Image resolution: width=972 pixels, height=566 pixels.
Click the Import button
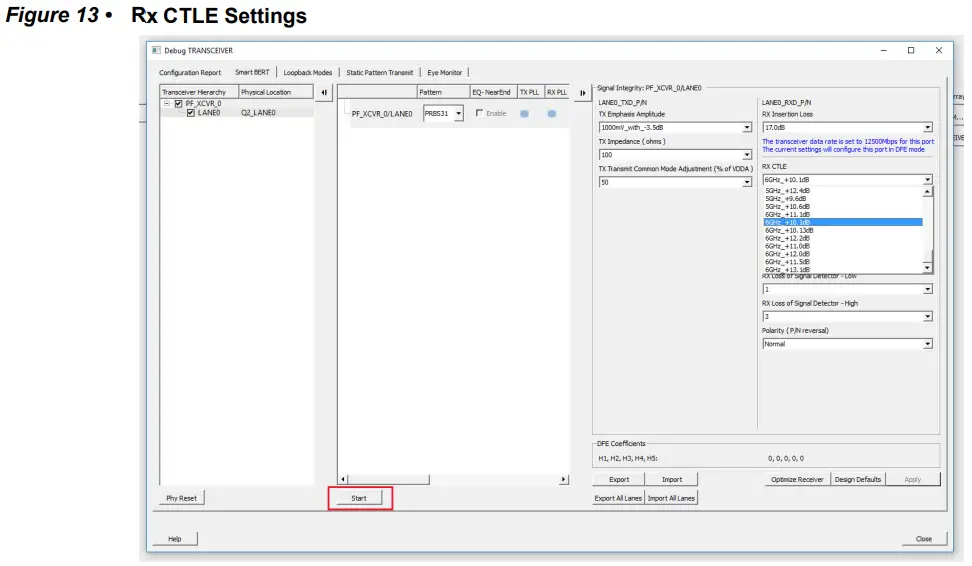coord(672,479)
